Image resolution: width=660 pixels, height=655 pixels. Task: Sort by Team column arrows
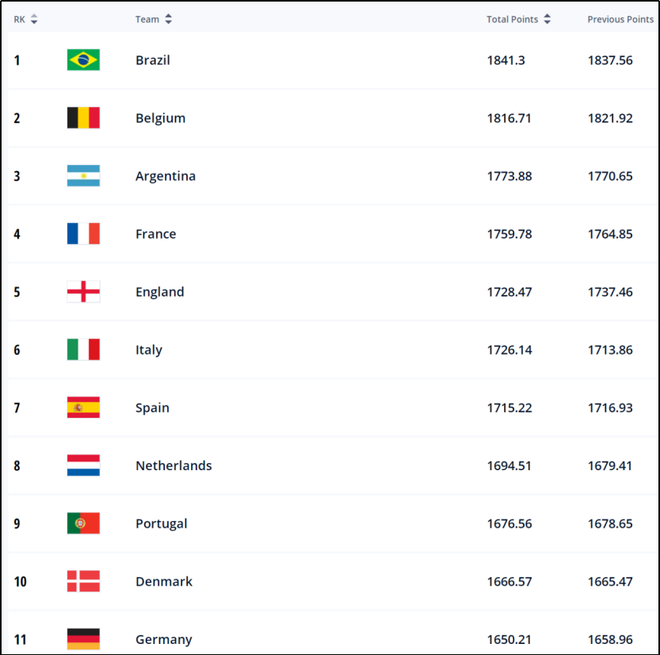coord(168,19)
